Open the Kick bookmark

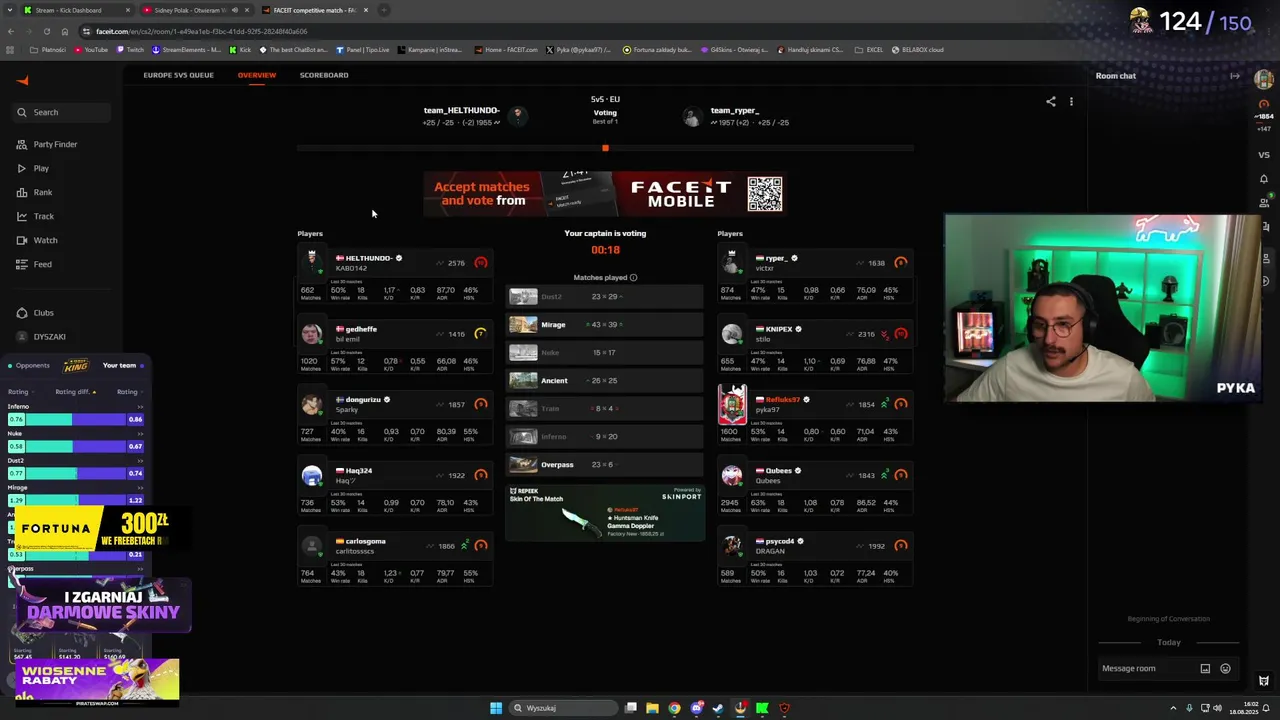pos(240,50)
